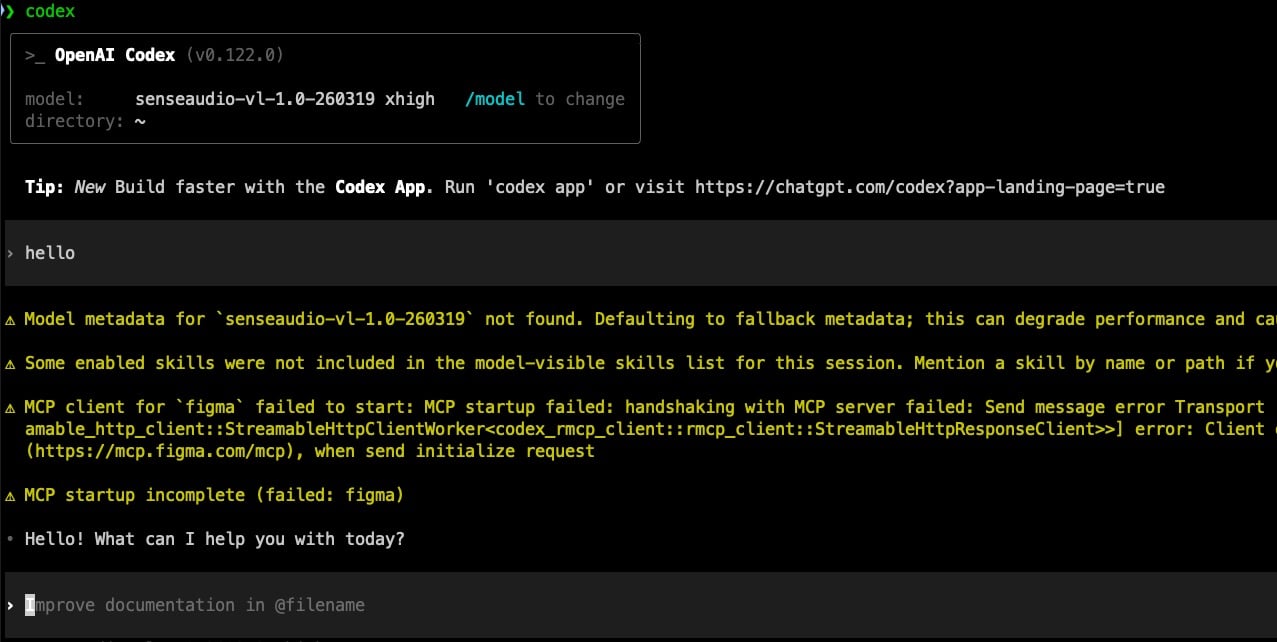The image size is (1277, 642).
Task: Open the https://chatgpt.com/codex landing page link
Action: tap(930, 187)
